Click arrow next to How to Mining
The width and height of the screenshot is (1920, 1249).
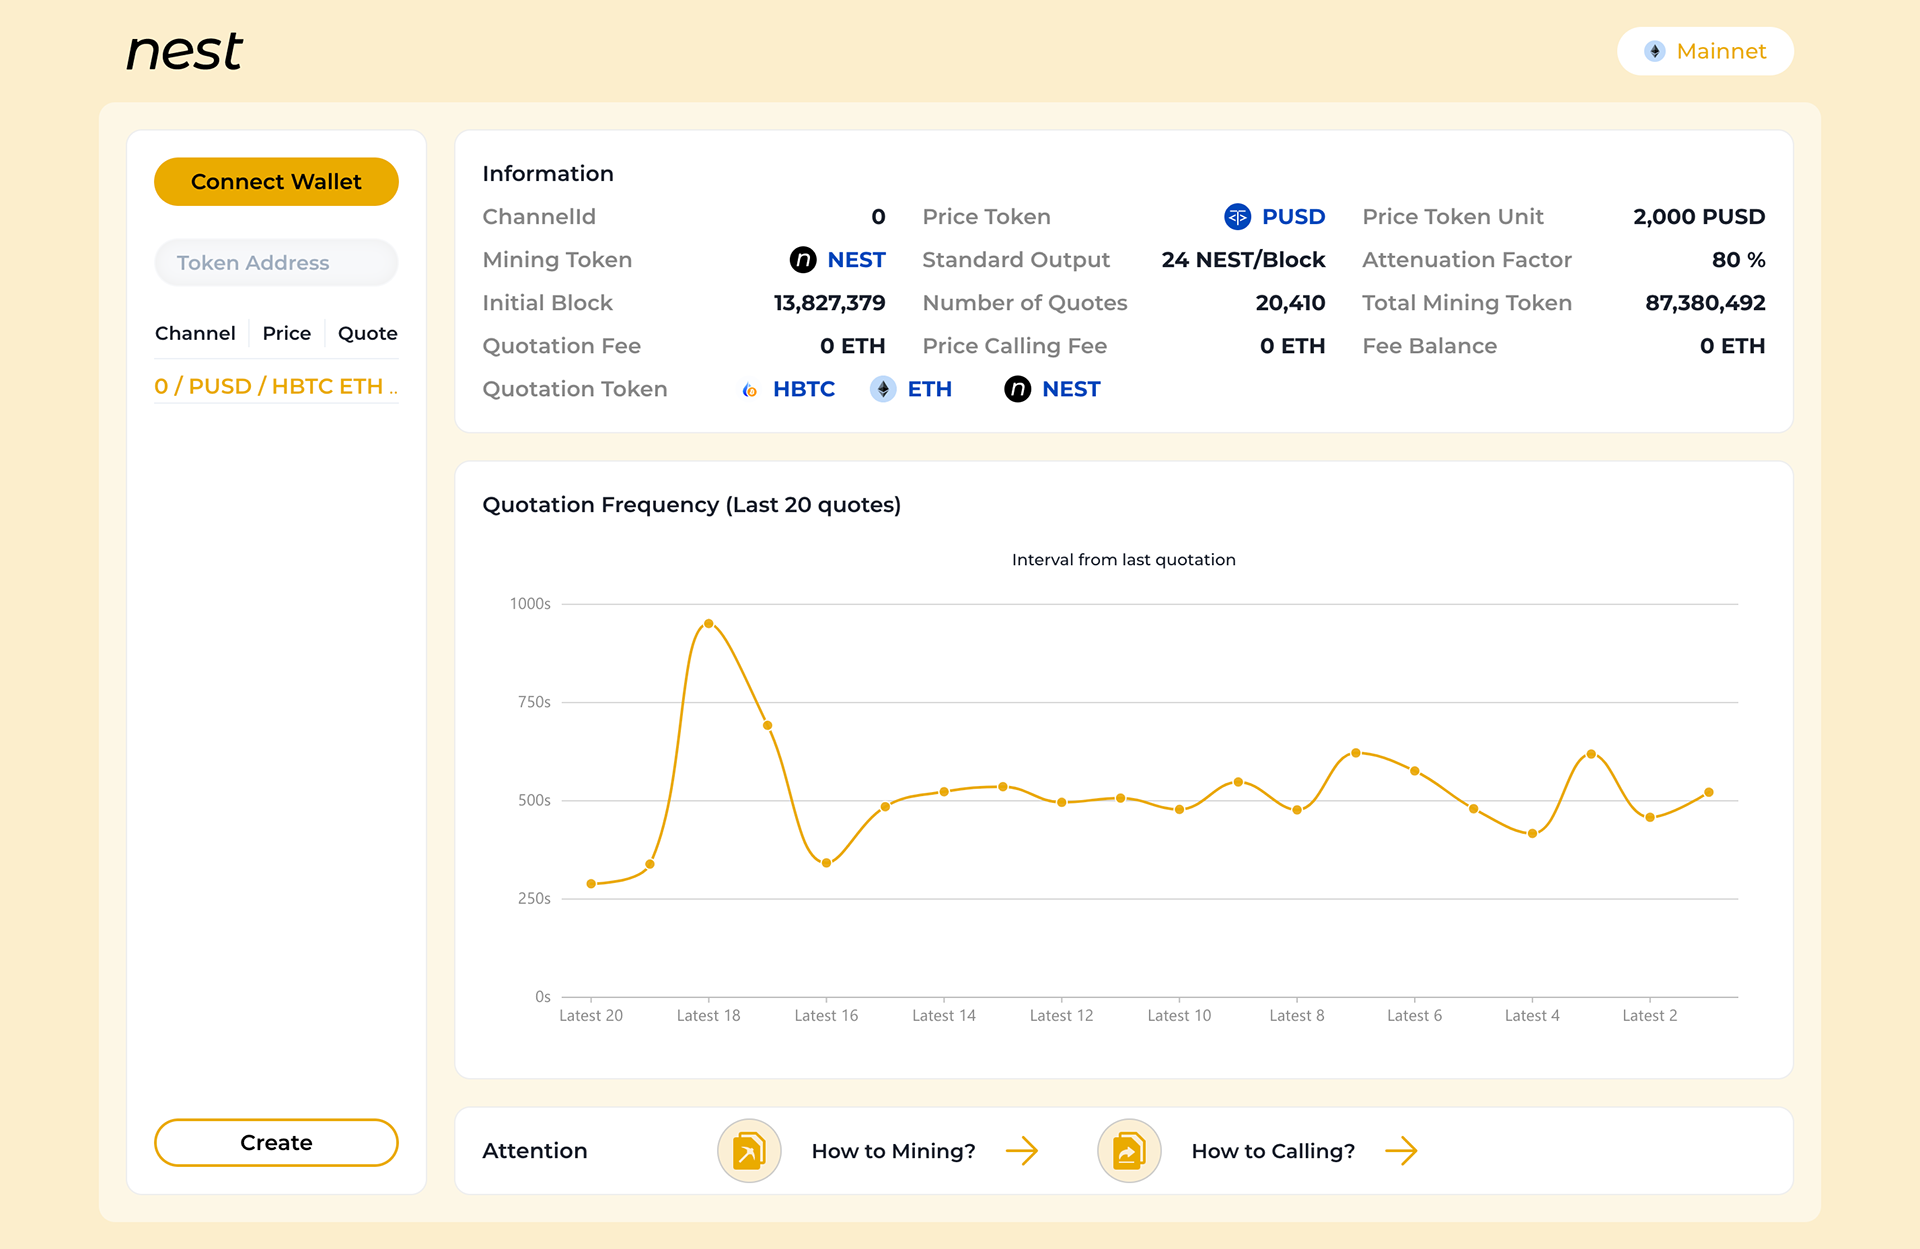(1022, 1151)
